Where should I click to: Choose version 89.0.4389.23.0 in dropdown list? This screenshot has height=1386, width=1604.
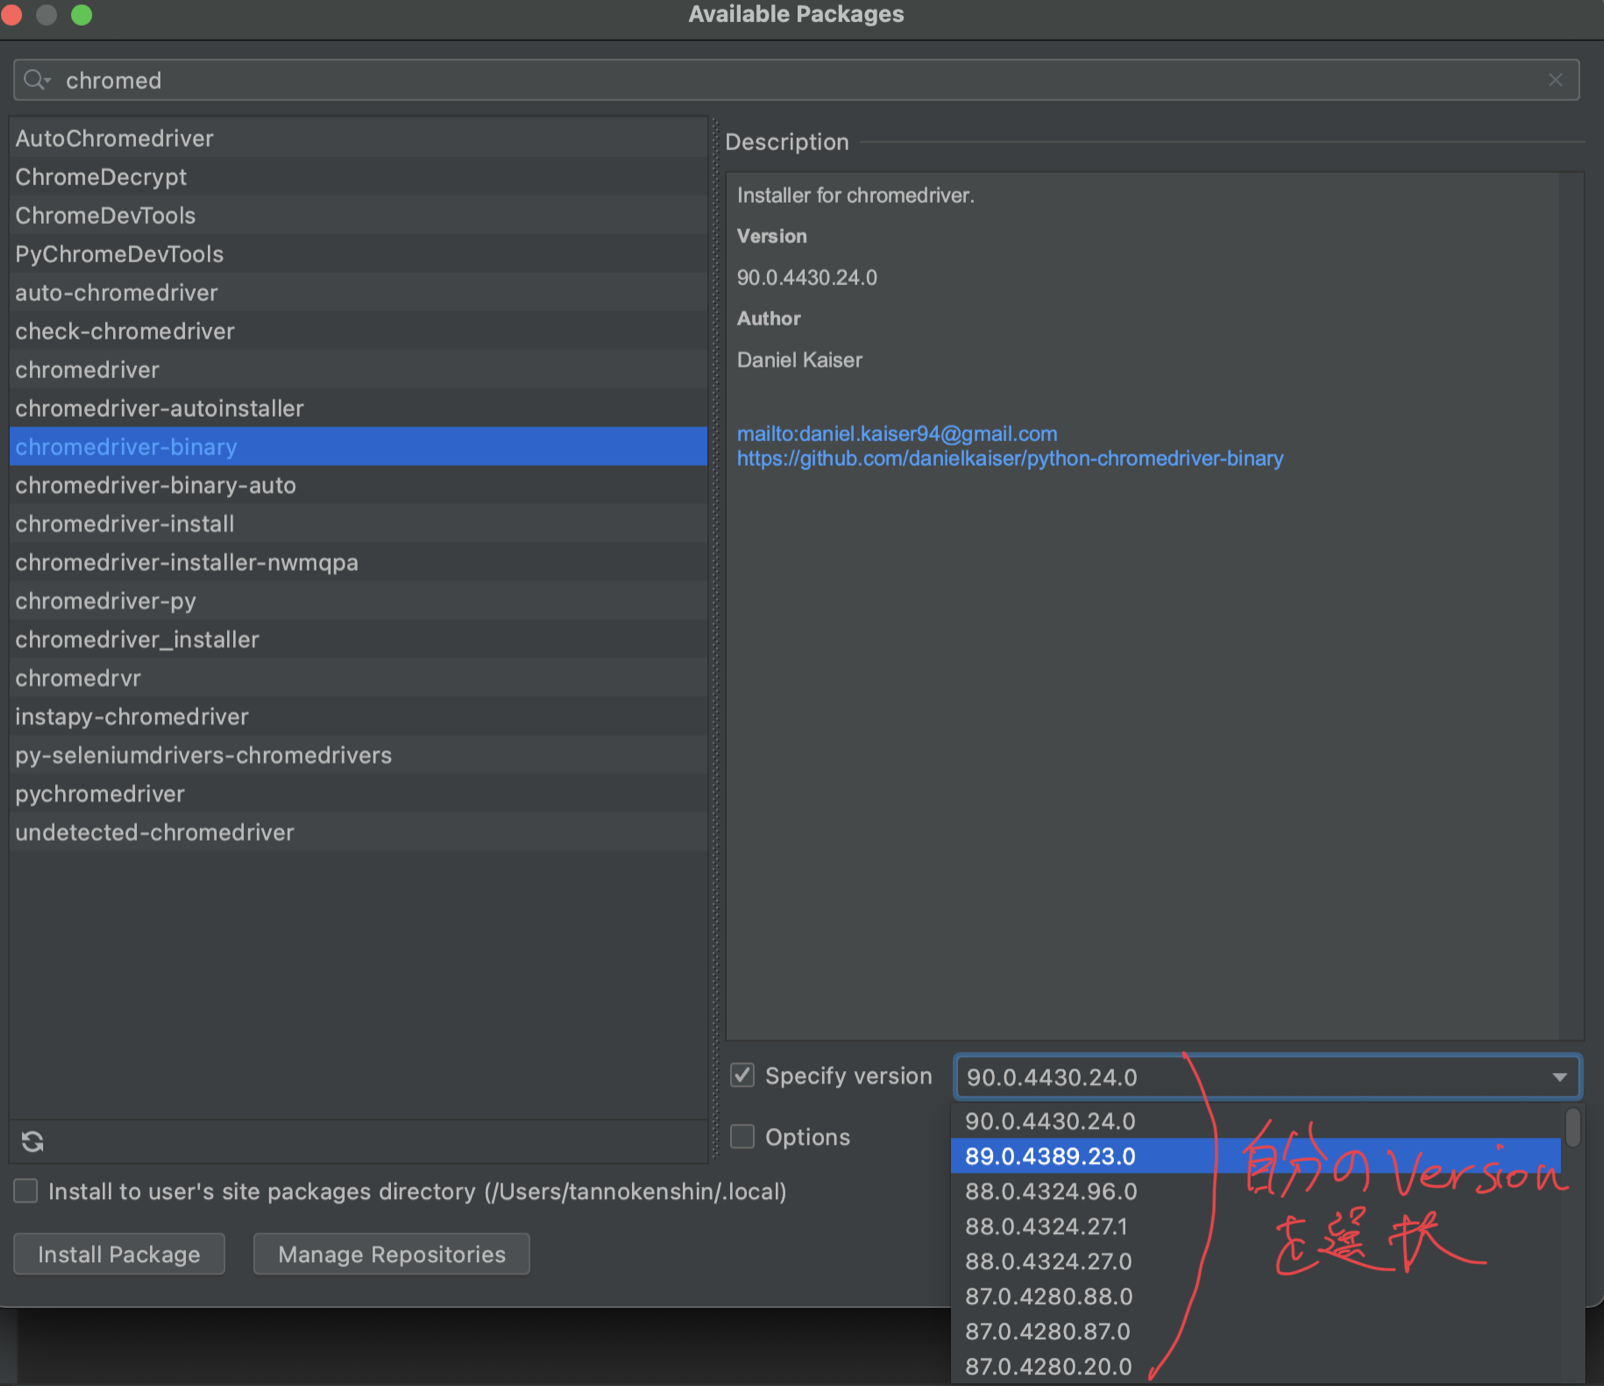(x=1256, y=1156)
